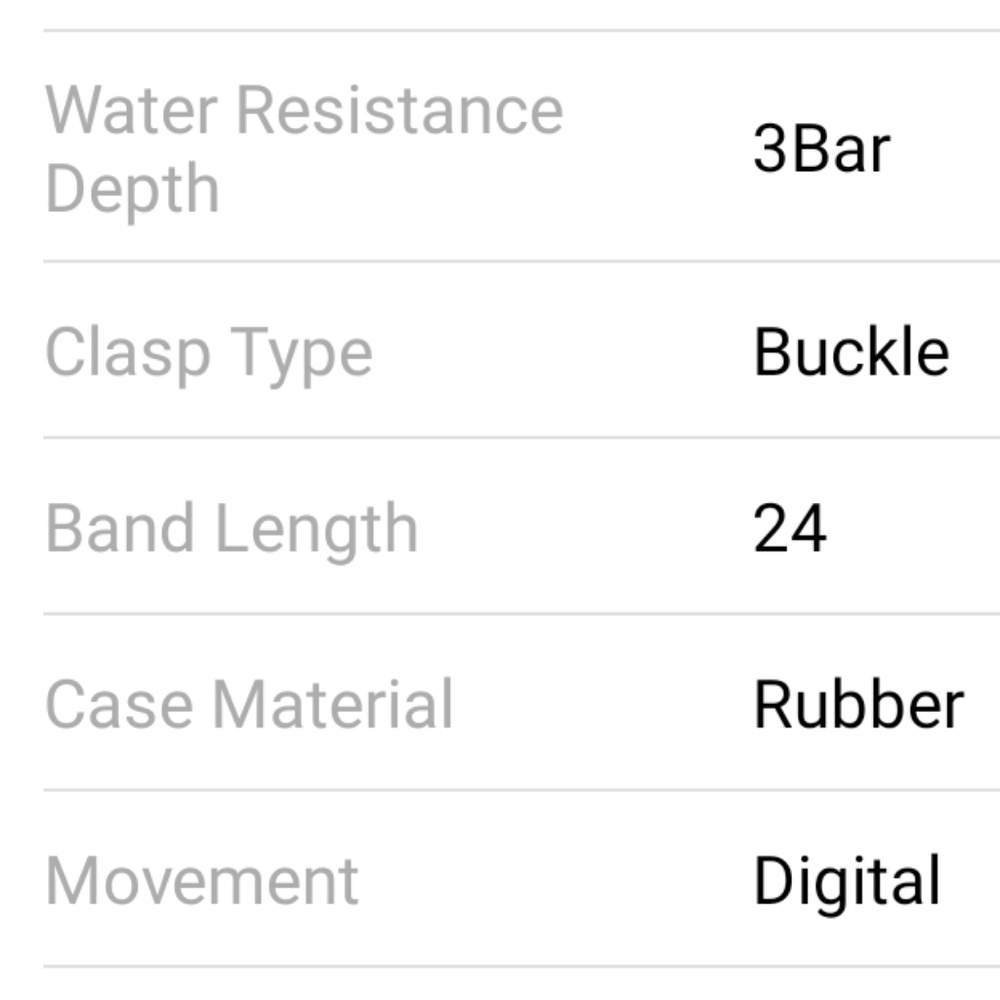Viewport: 1000px width, 1000px height.
Task: Click the Movement label
Action: (x=202, y=881)
